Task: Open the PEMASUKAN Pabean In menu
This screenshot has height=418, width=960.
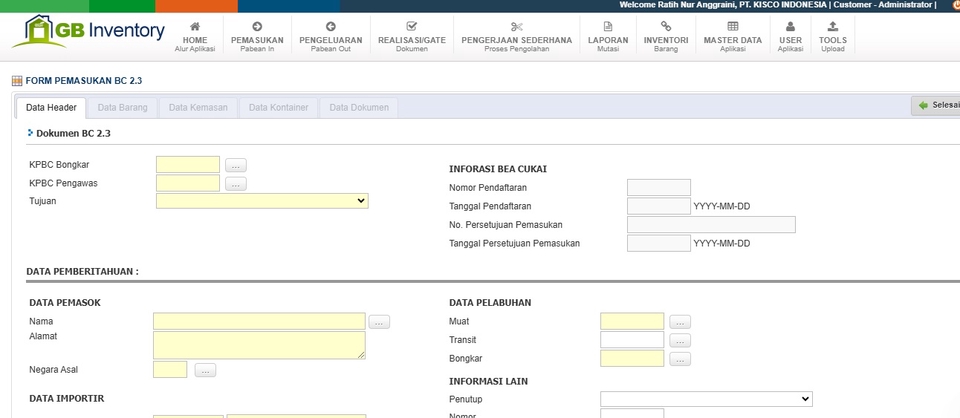Action: pos(257,37)
